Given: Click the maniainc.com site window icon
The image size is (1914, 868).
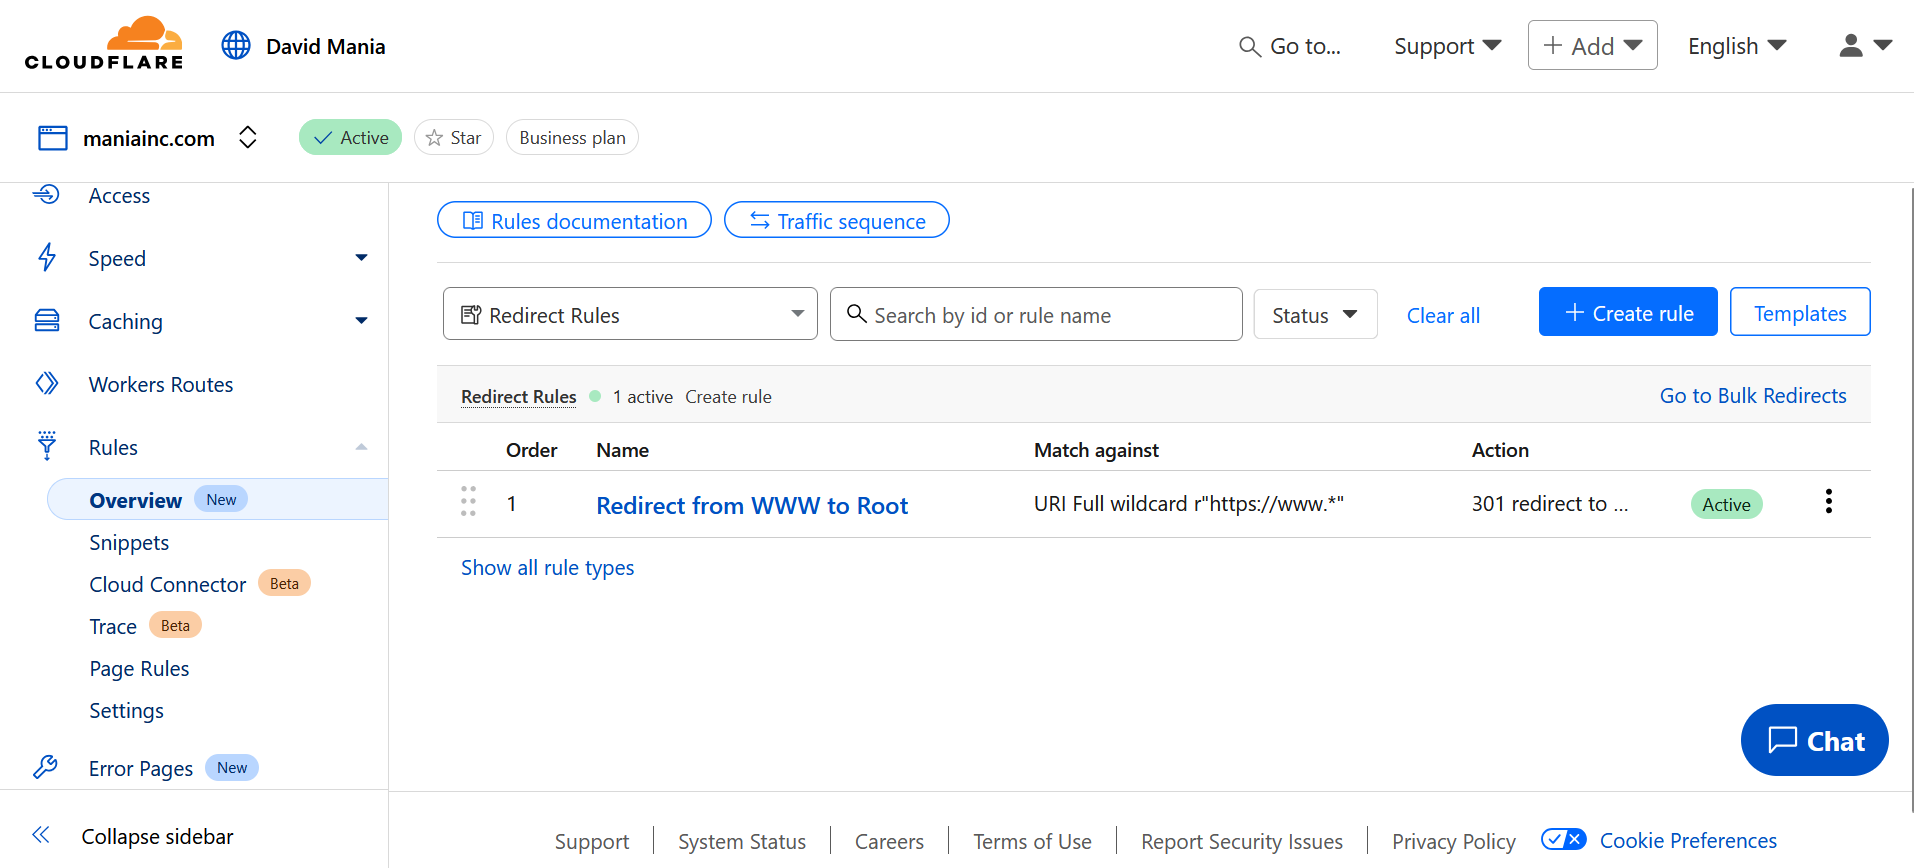Looking at the screenshot, I should [x=52, y=138].
